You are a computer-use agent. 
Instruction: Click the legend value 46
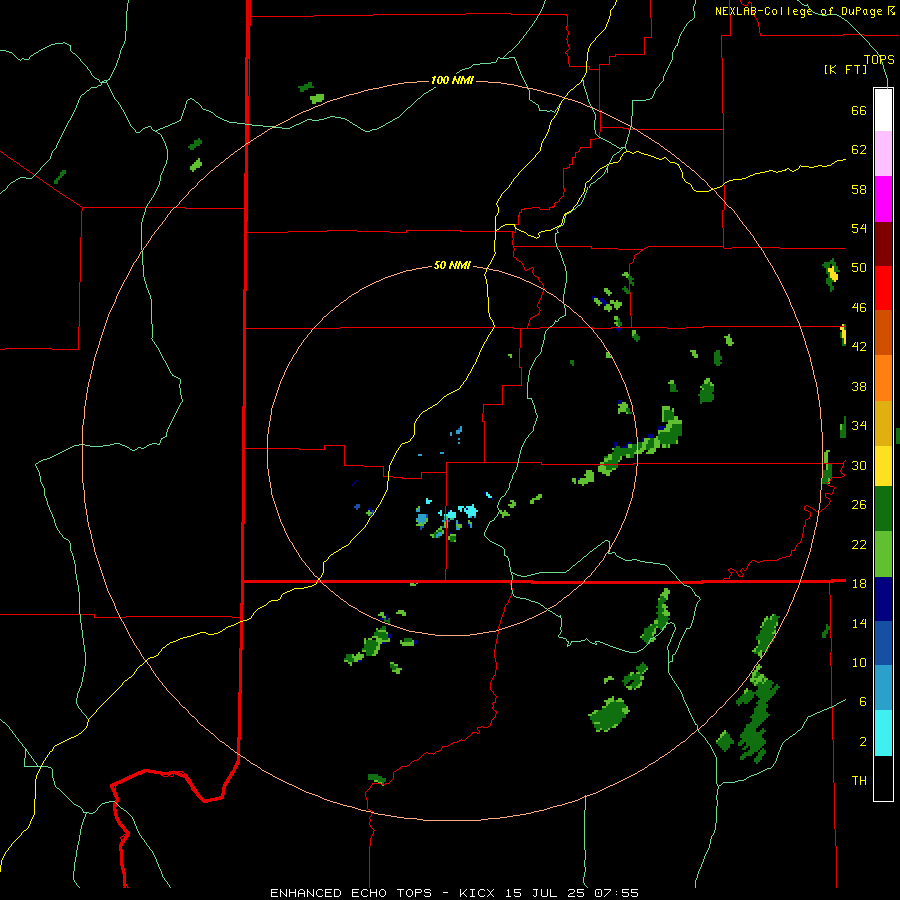859,308
